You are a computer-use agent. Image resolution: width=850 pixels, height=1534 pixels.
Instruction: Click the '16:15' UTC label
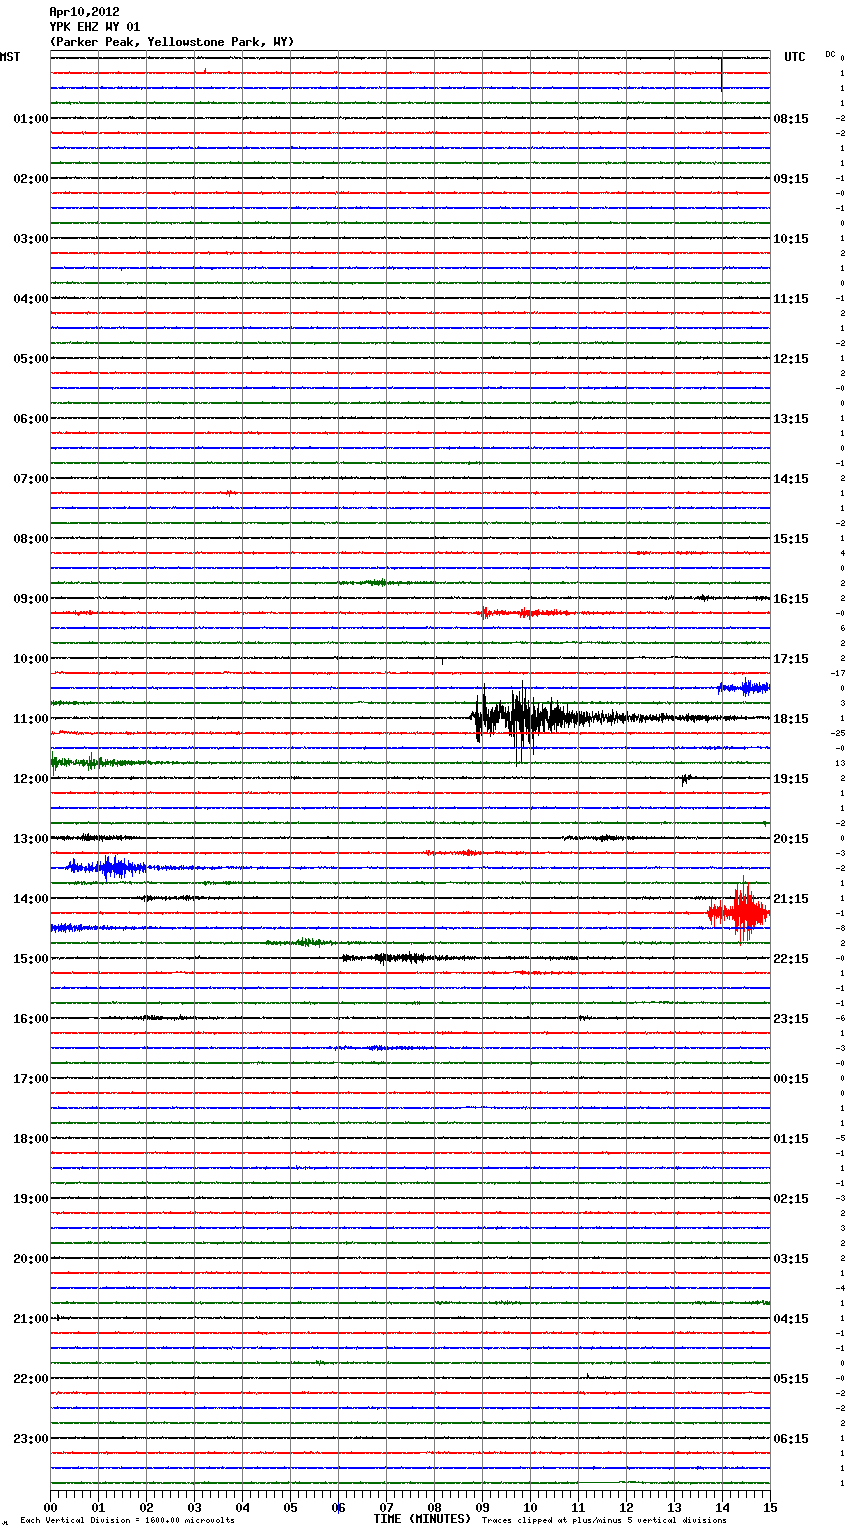point(791,599)
